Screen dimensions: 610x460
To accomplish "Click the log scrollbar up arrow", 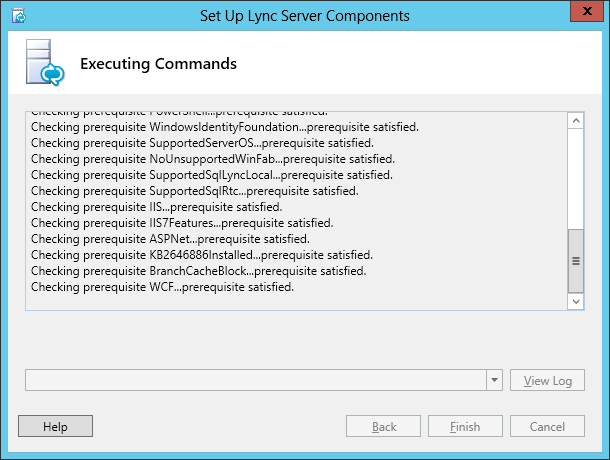I will pos(575,120).
